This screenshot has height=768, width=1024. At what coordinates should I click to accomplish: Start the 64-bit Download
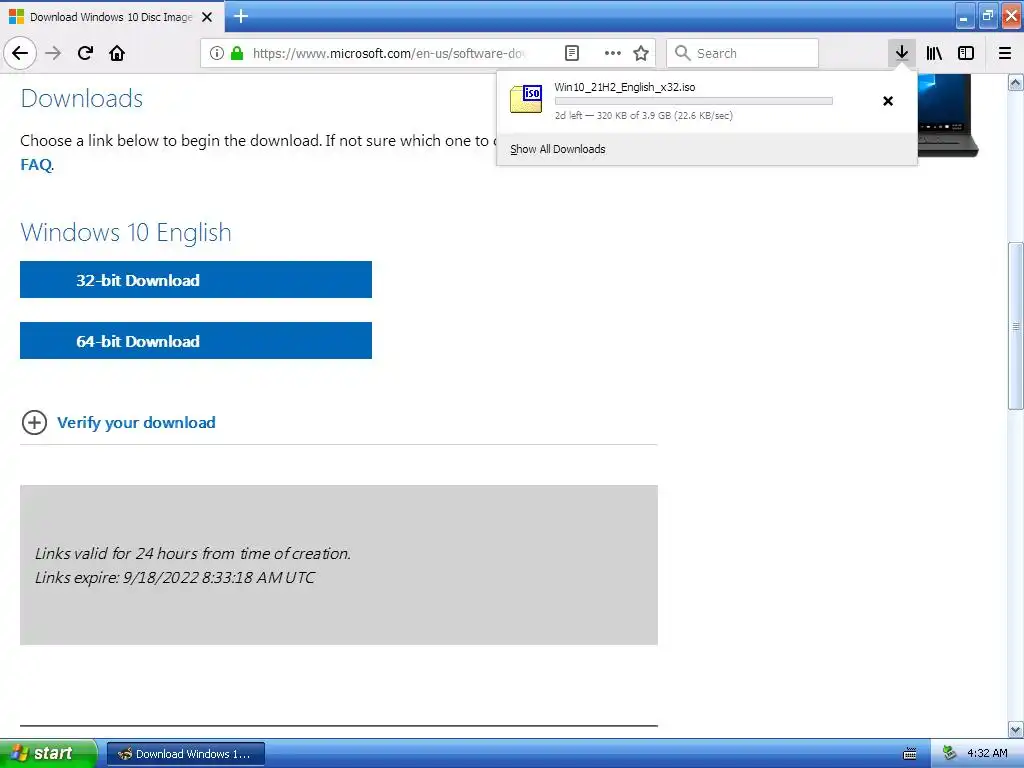click(196, 340)
